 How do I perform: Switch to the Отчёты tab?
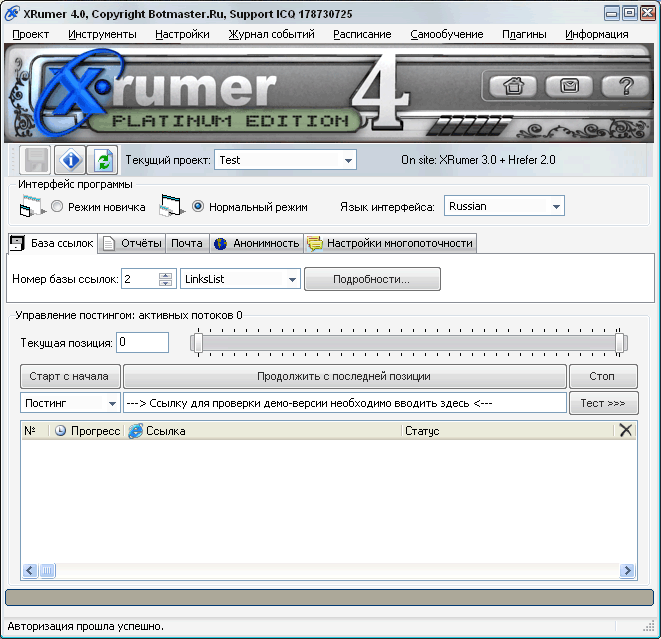tap(132, 243)
